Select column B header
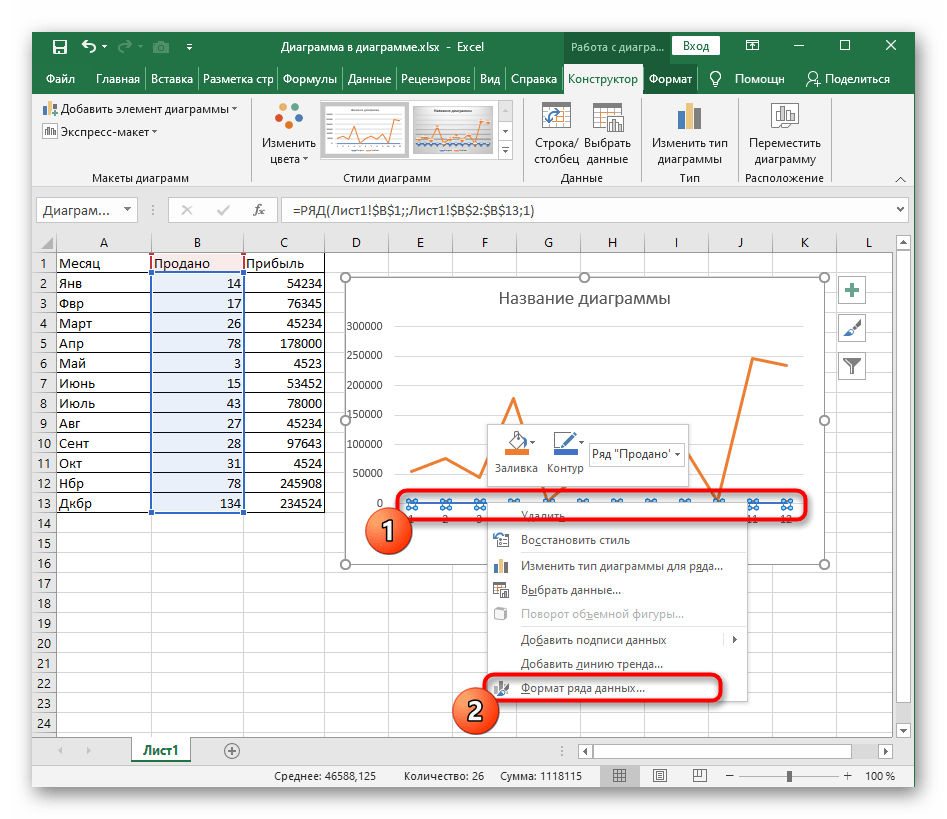 197,243
